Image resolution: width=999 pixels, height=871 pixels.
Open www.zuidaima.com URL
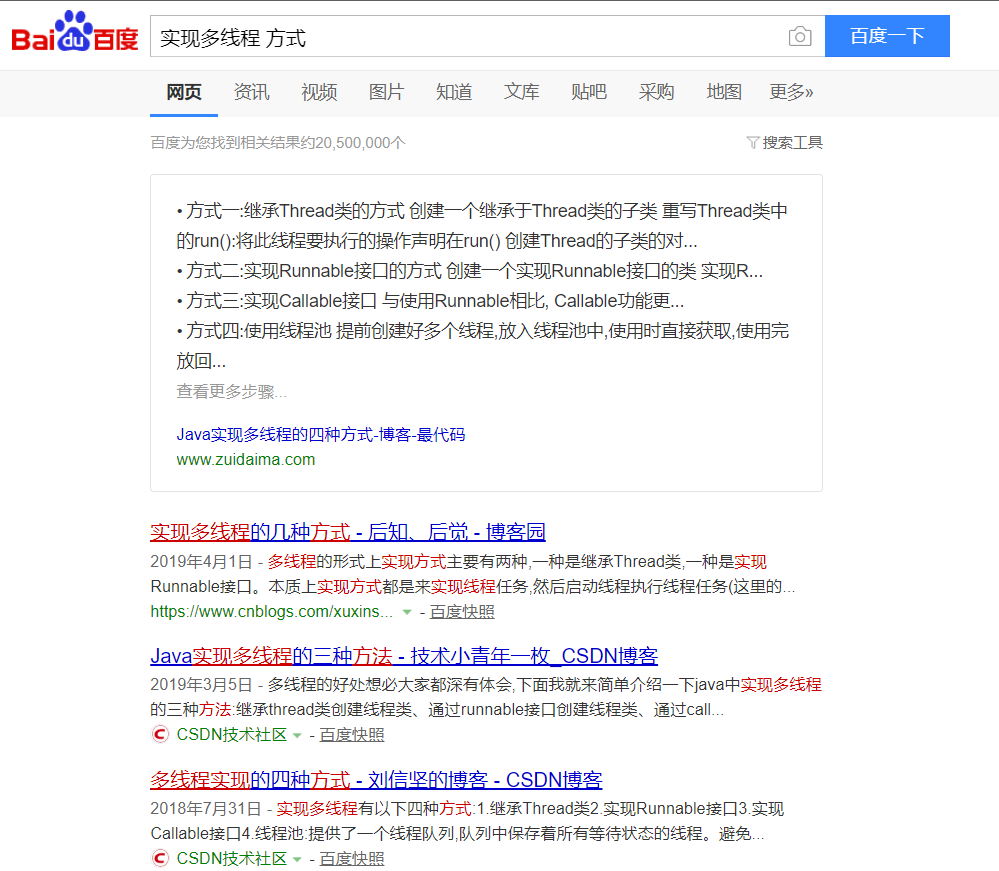tap(245, 459)
